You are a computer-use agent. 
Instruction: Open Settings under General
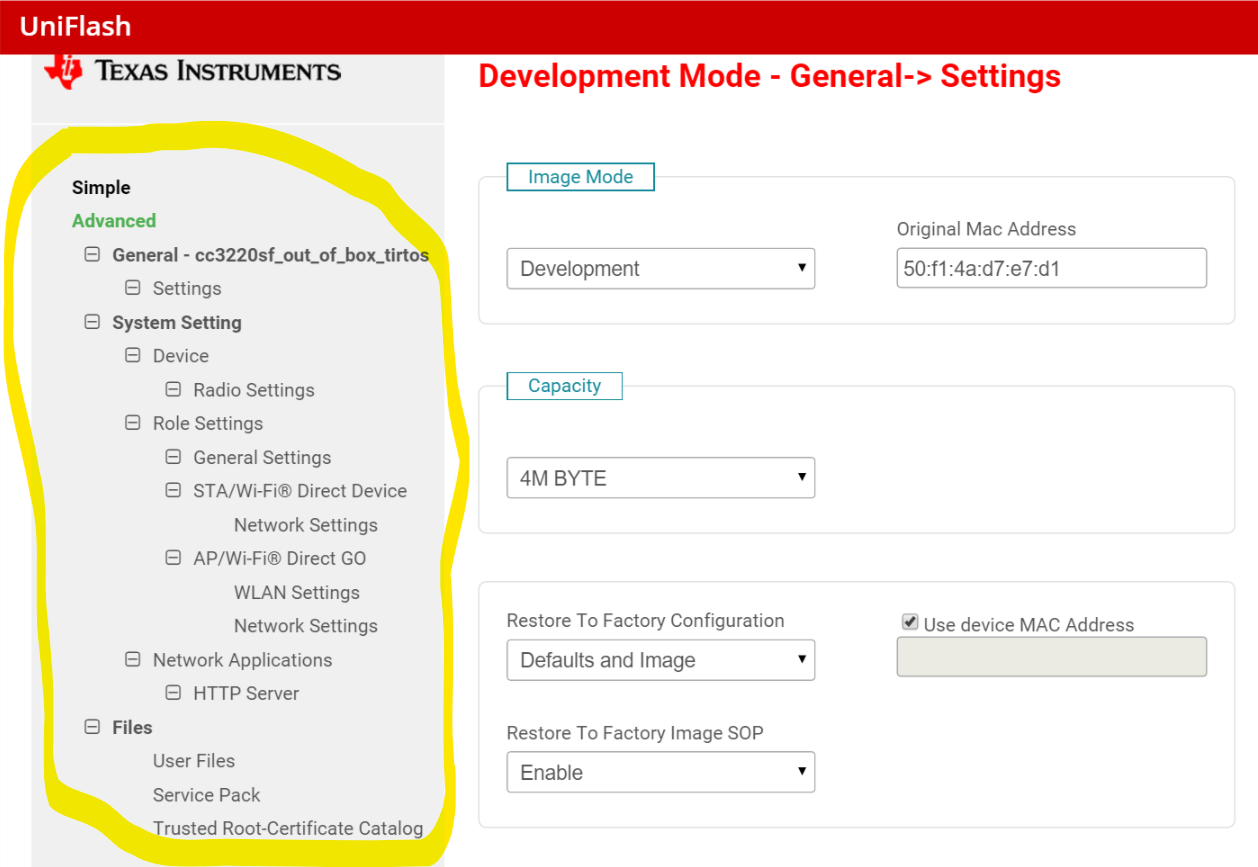click(187, 288)
